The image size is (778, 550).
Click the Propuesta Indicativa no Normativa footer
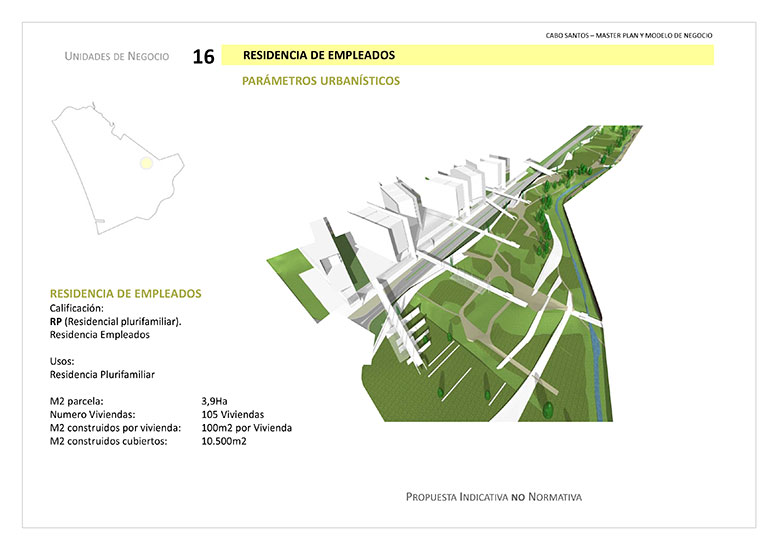pos(494,496)
